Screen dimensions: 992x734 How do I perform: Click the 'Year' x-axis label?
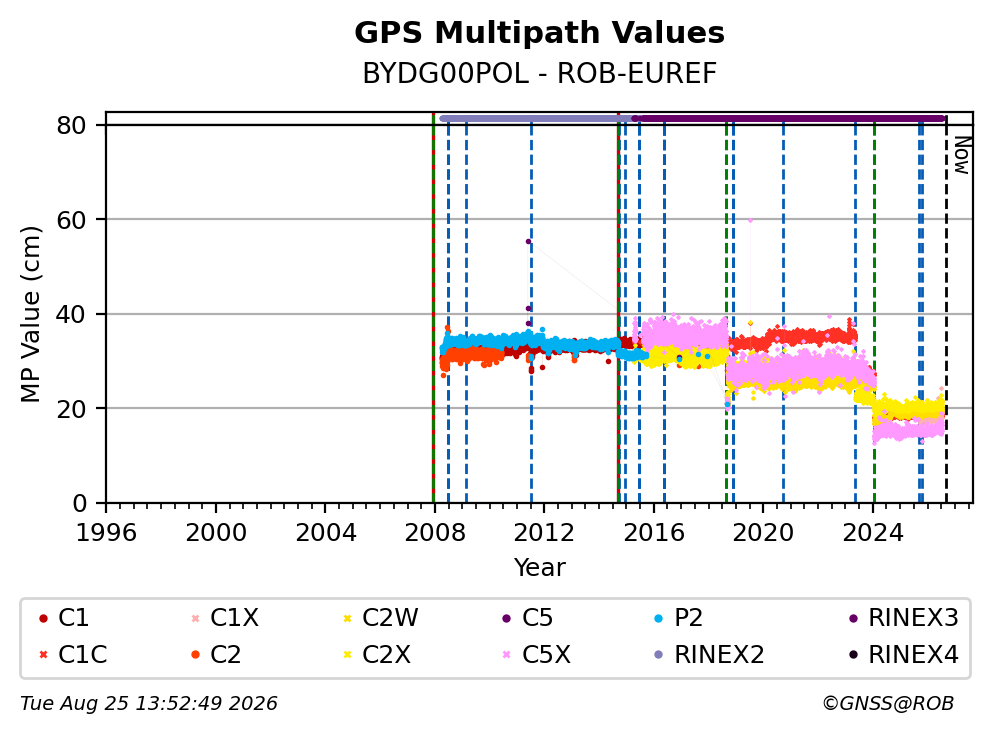[x=539, y=568]
